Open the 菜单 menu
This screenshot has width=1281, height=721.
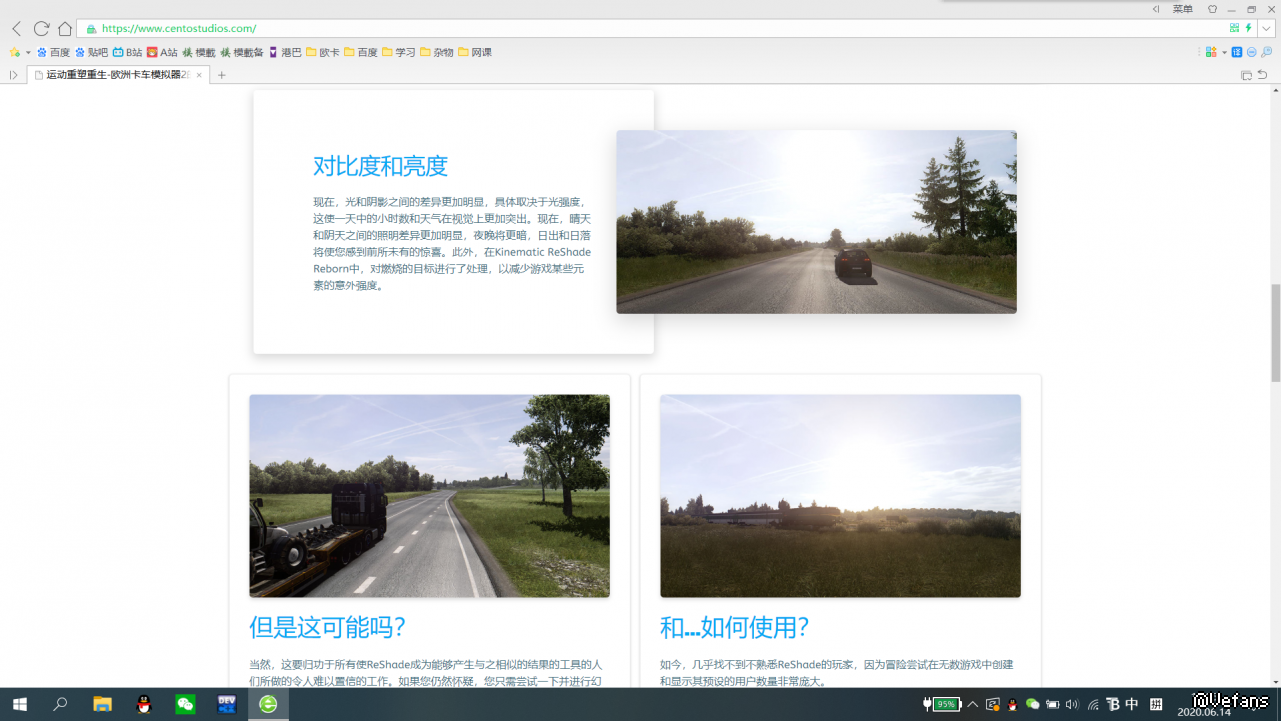click(x=1182, y=9)
